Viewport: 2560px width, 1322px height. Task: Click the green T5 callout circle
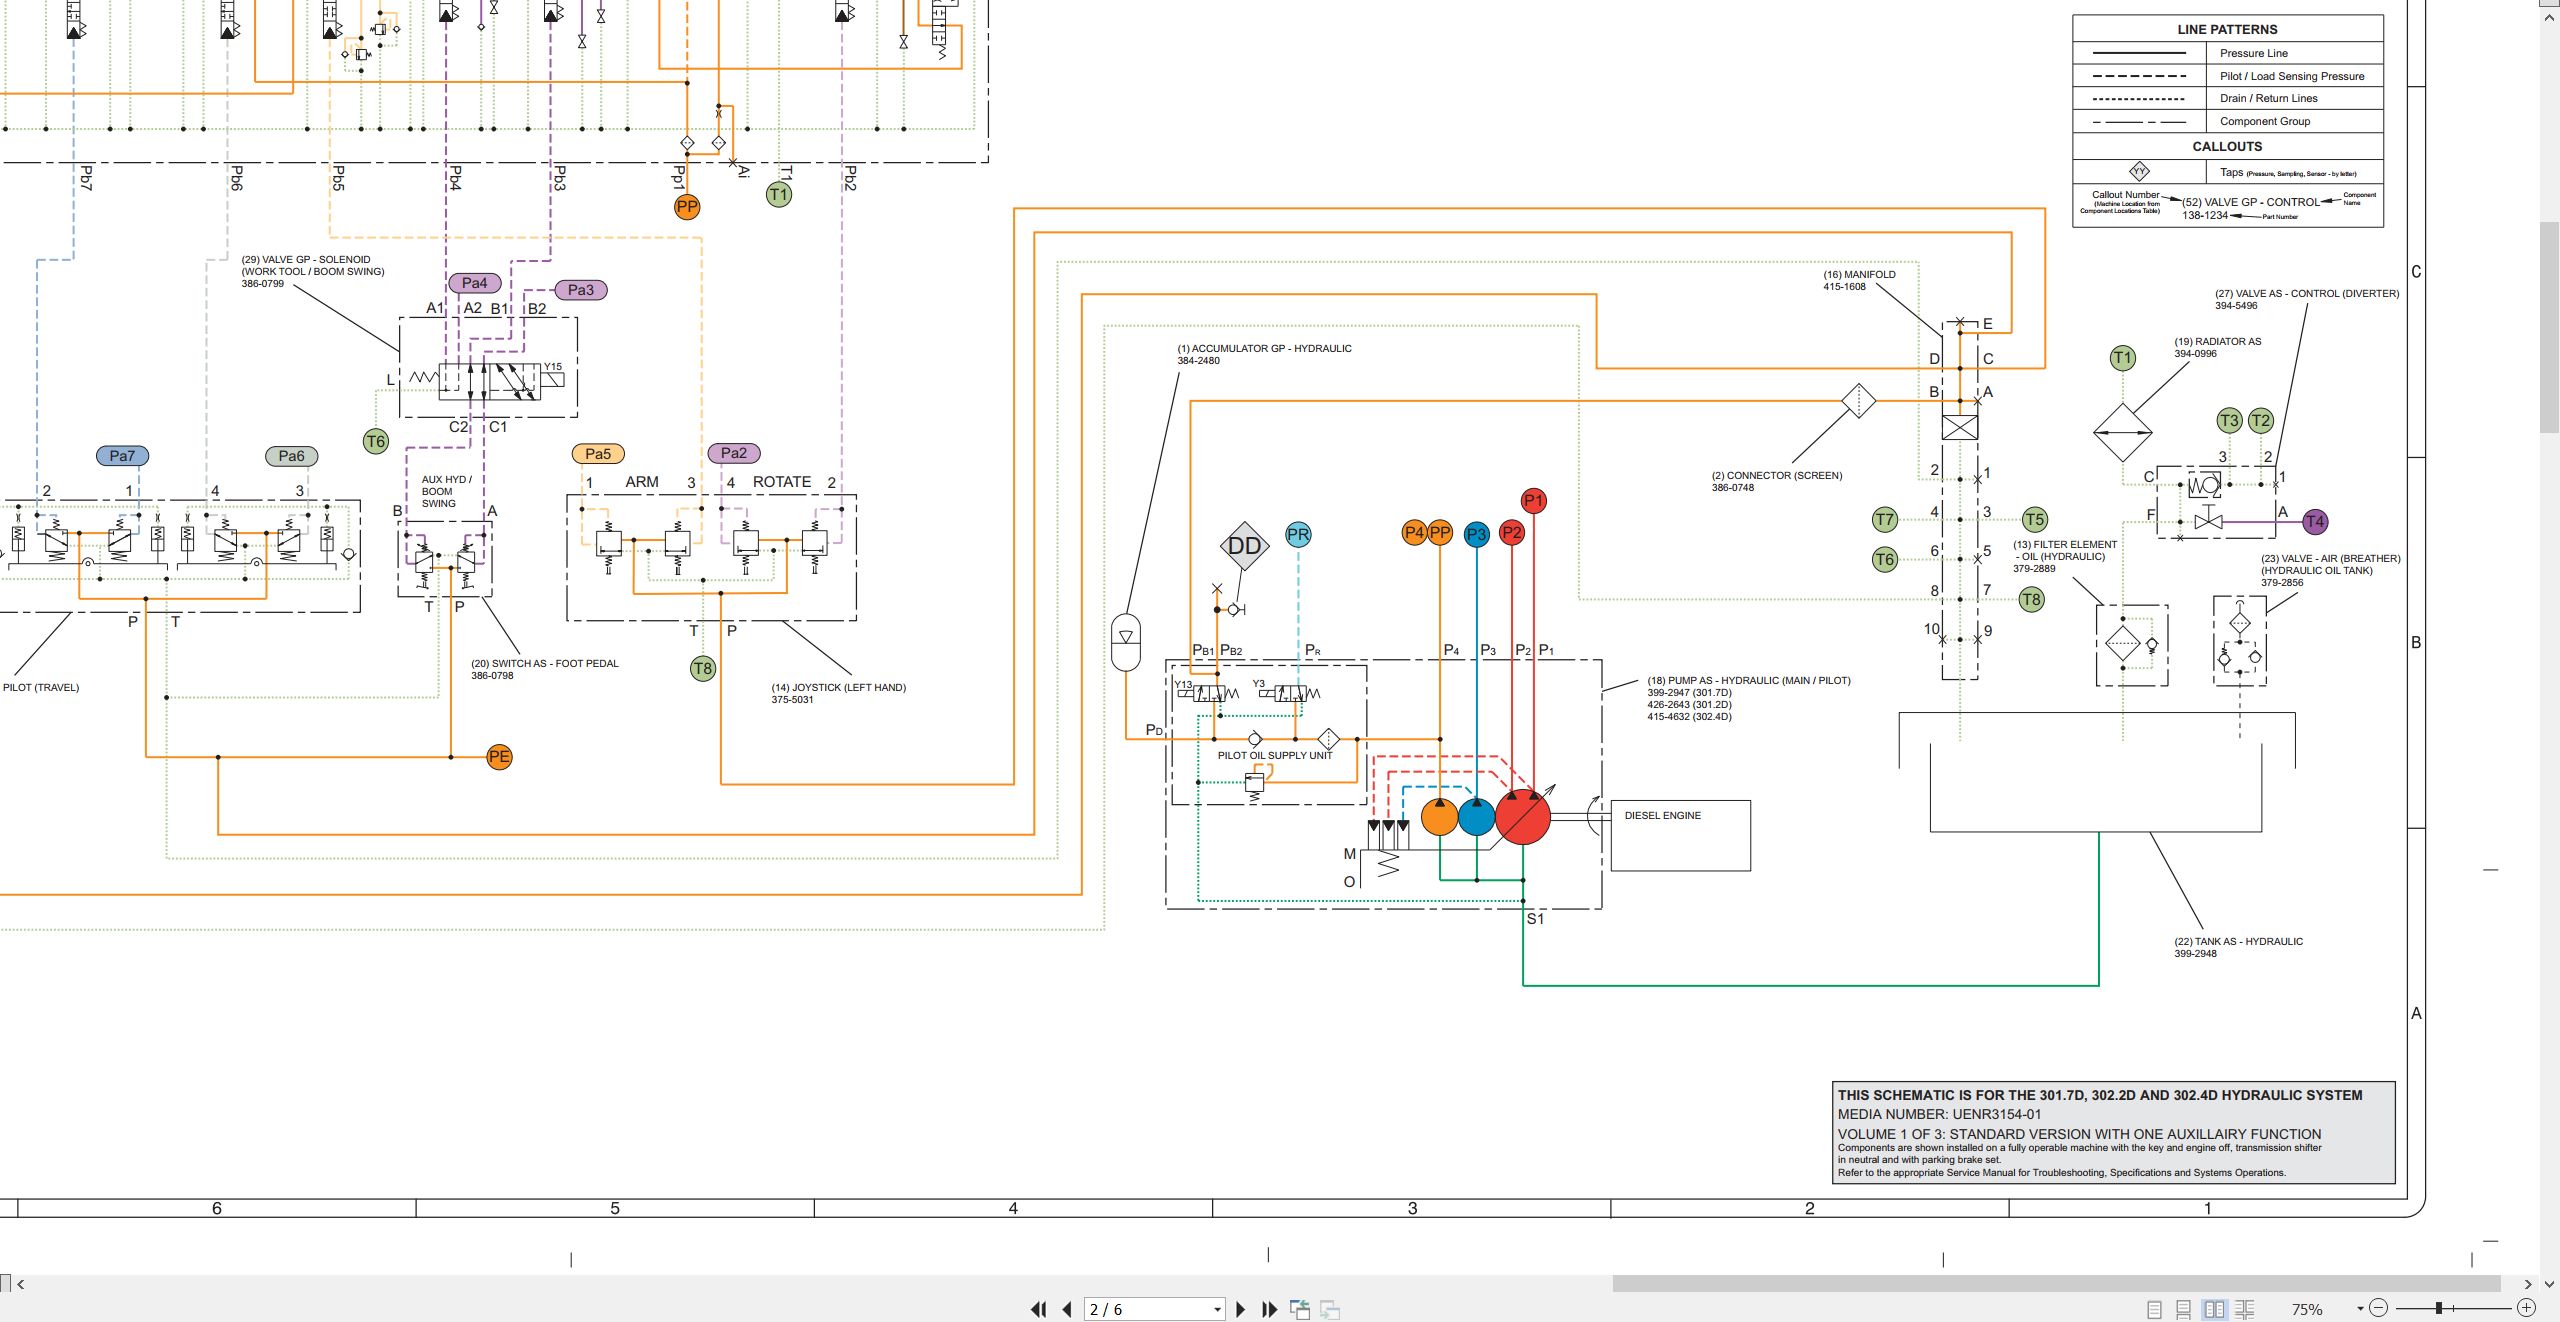pos(2034,519)
